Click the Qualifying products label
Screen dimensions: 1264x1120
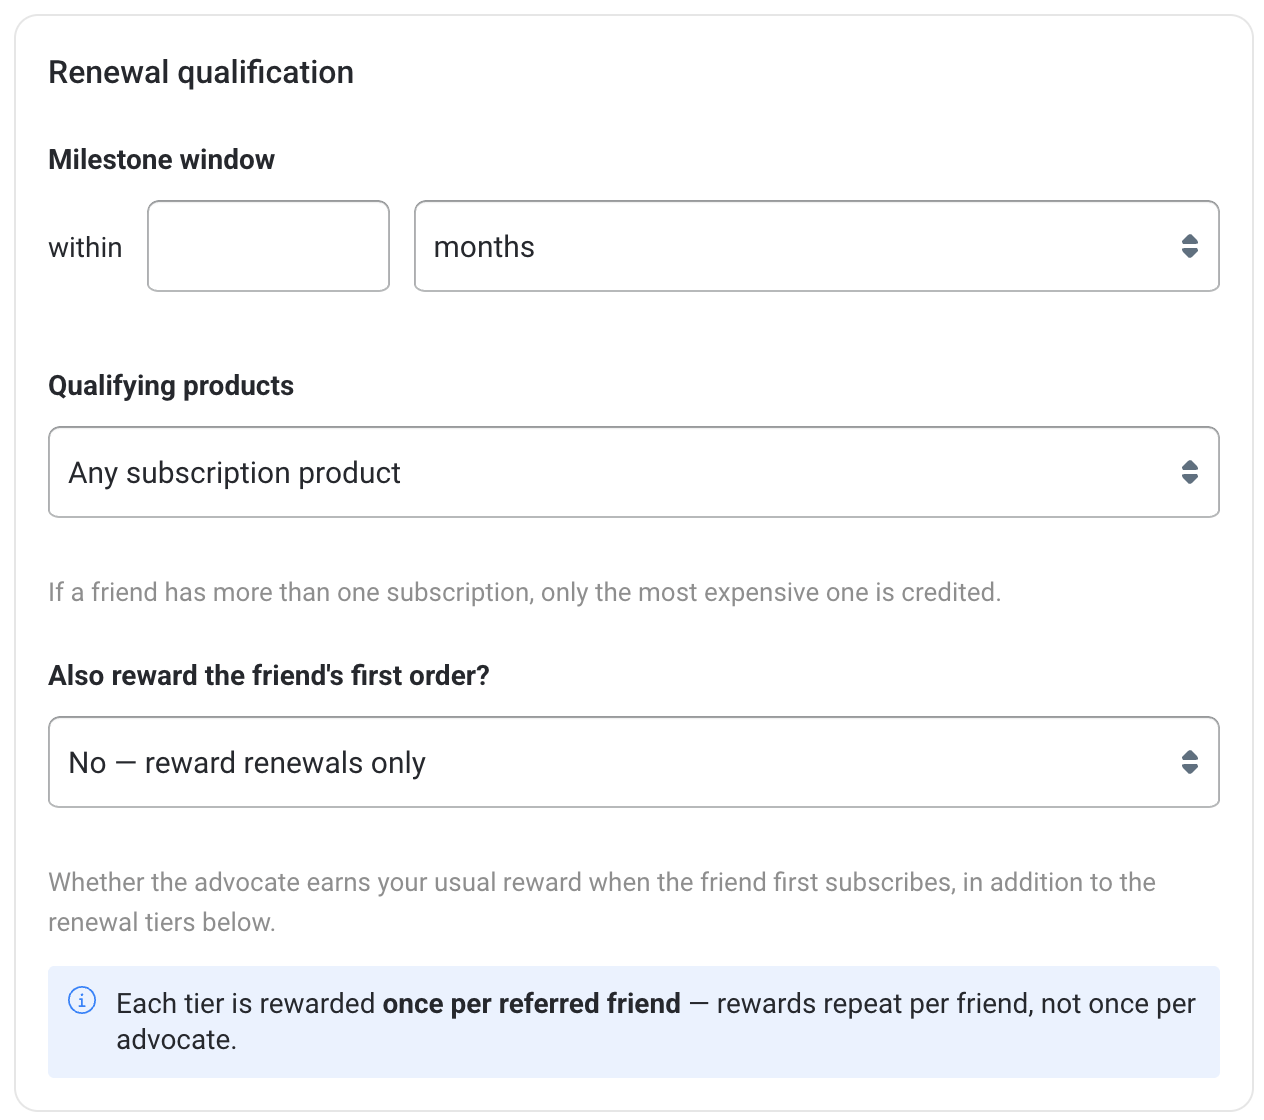point(171,386)
